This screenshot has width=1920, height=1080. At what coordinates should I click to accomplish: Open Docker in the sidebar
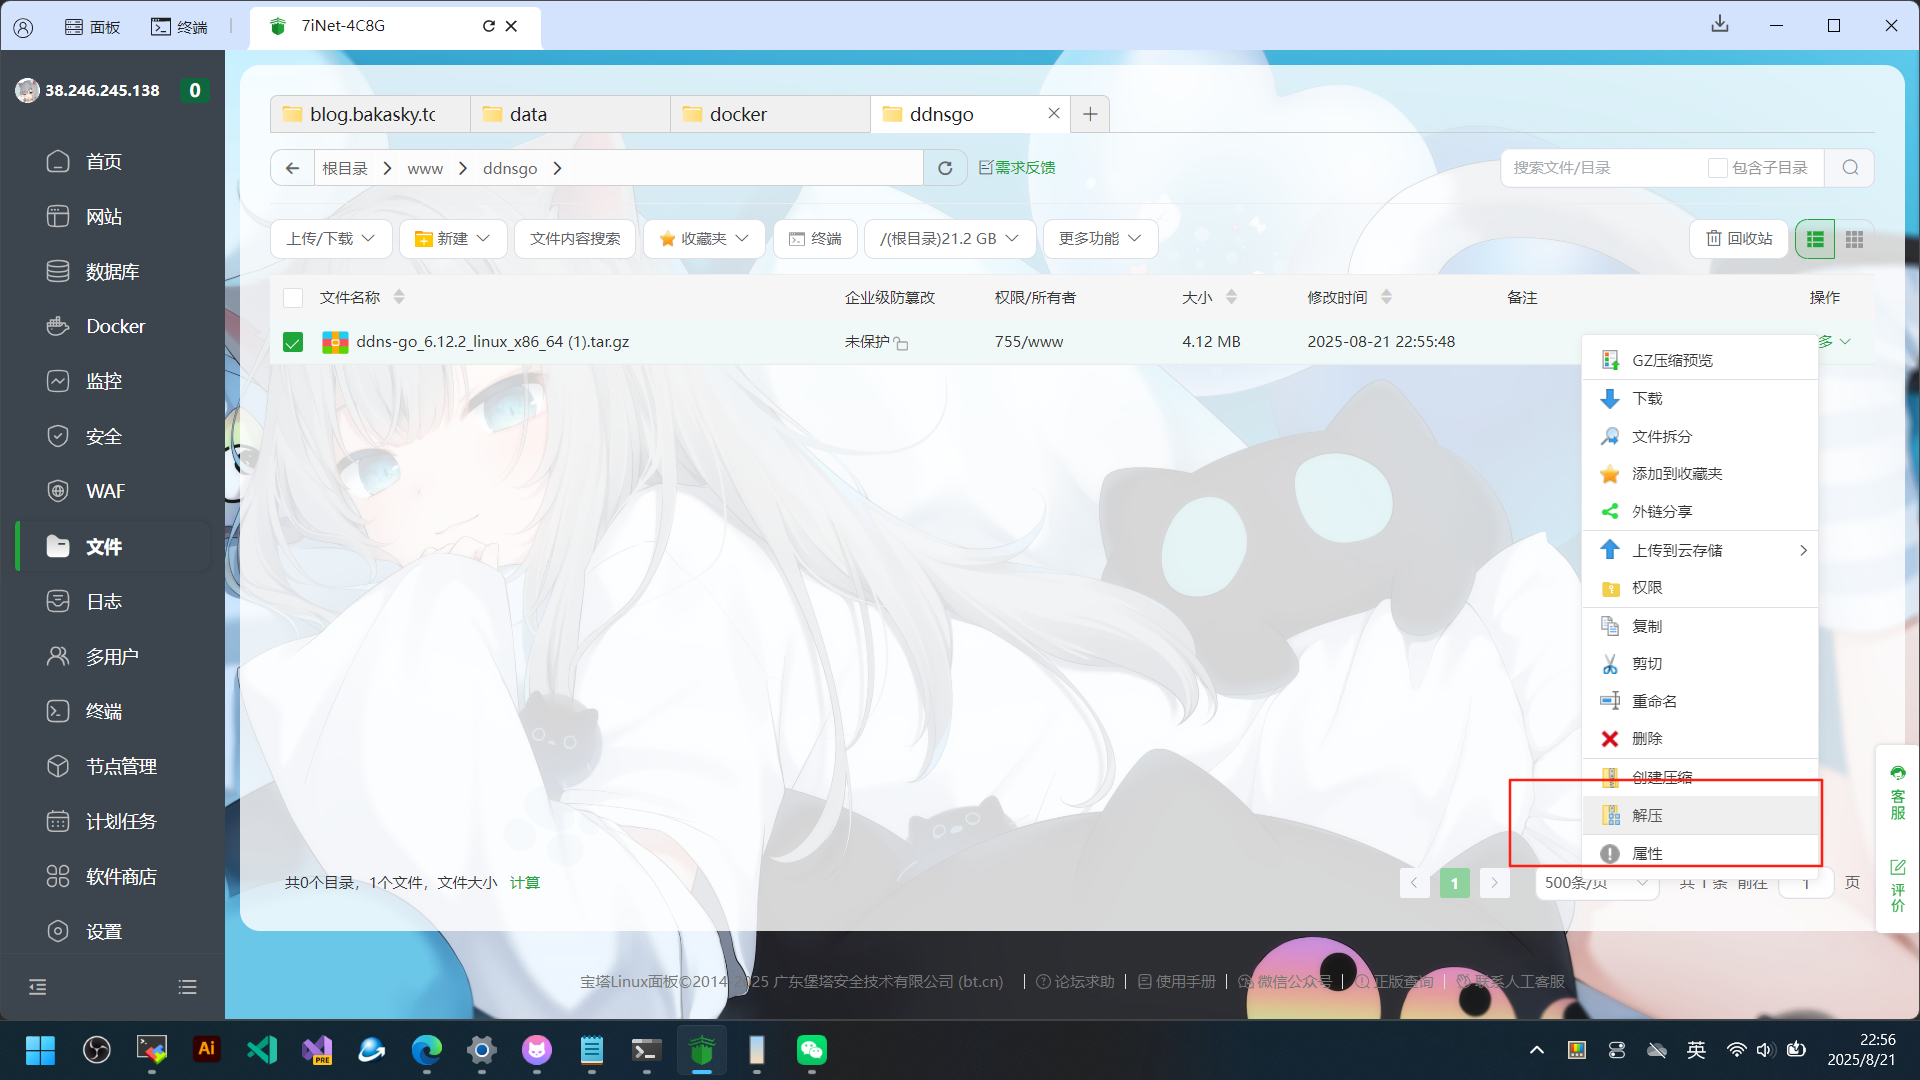pos(115,326)
